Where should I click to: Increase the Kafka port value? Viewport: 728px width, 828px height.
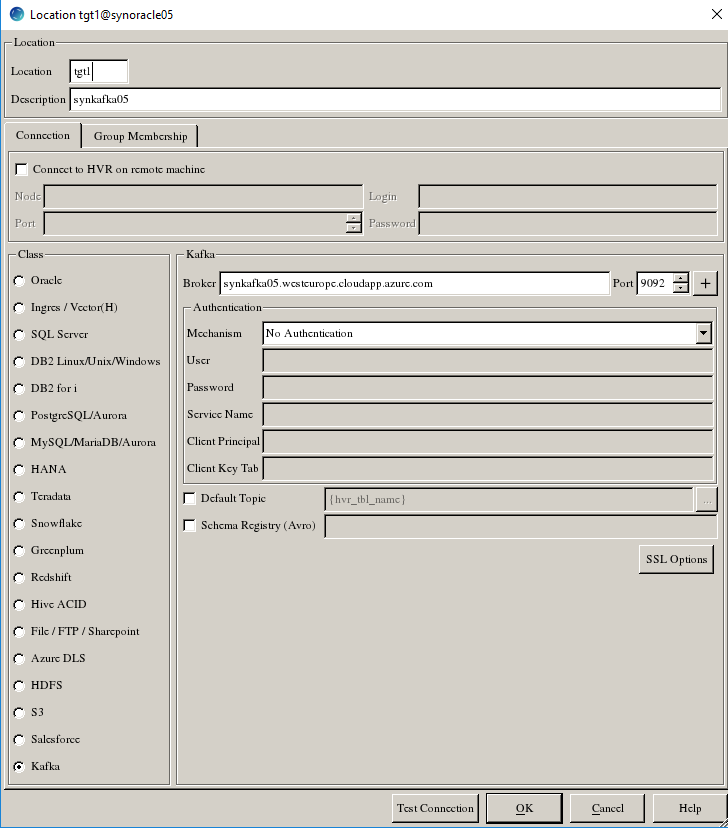pyautogui.click(x=681, y=278)
